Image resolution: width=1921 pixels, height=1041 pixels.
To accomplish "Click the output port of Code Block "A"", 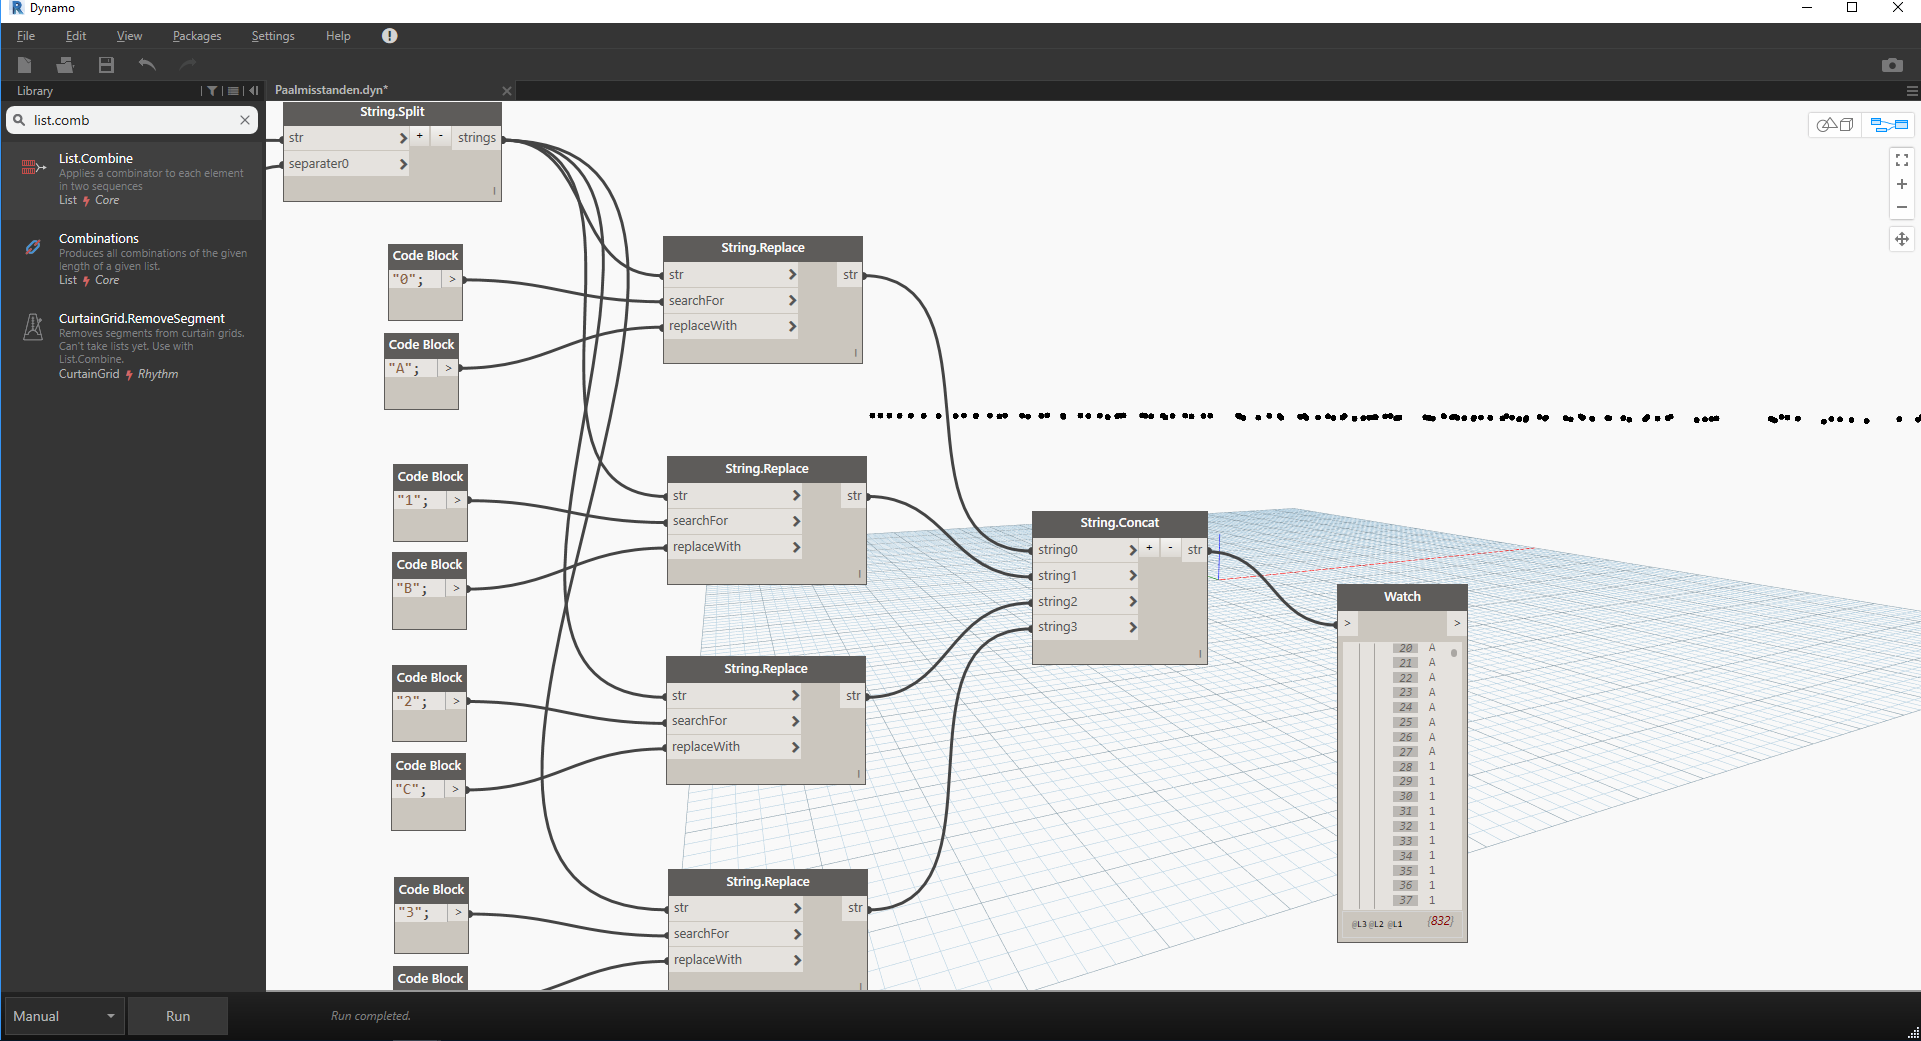I will click(449, 369).
